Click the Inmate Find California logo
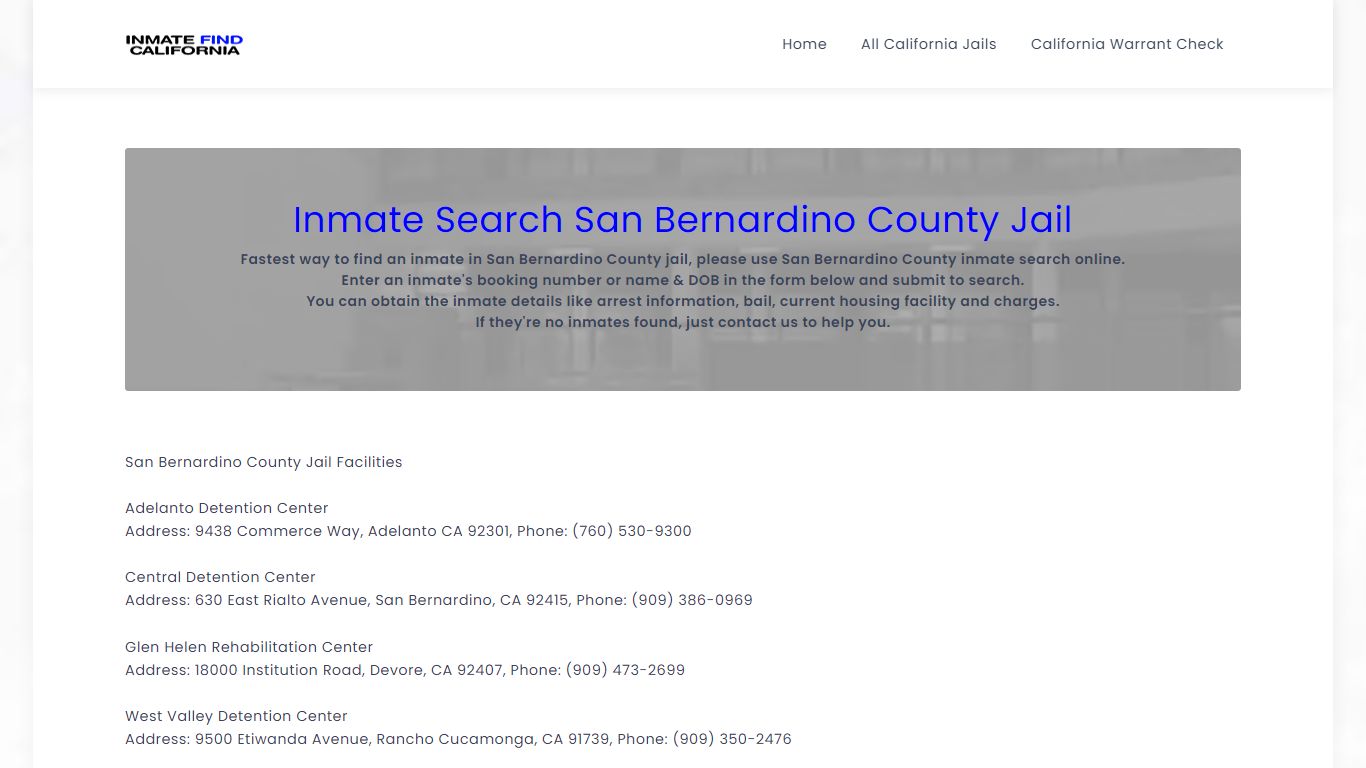1366x768 pixels. (184, 44)
